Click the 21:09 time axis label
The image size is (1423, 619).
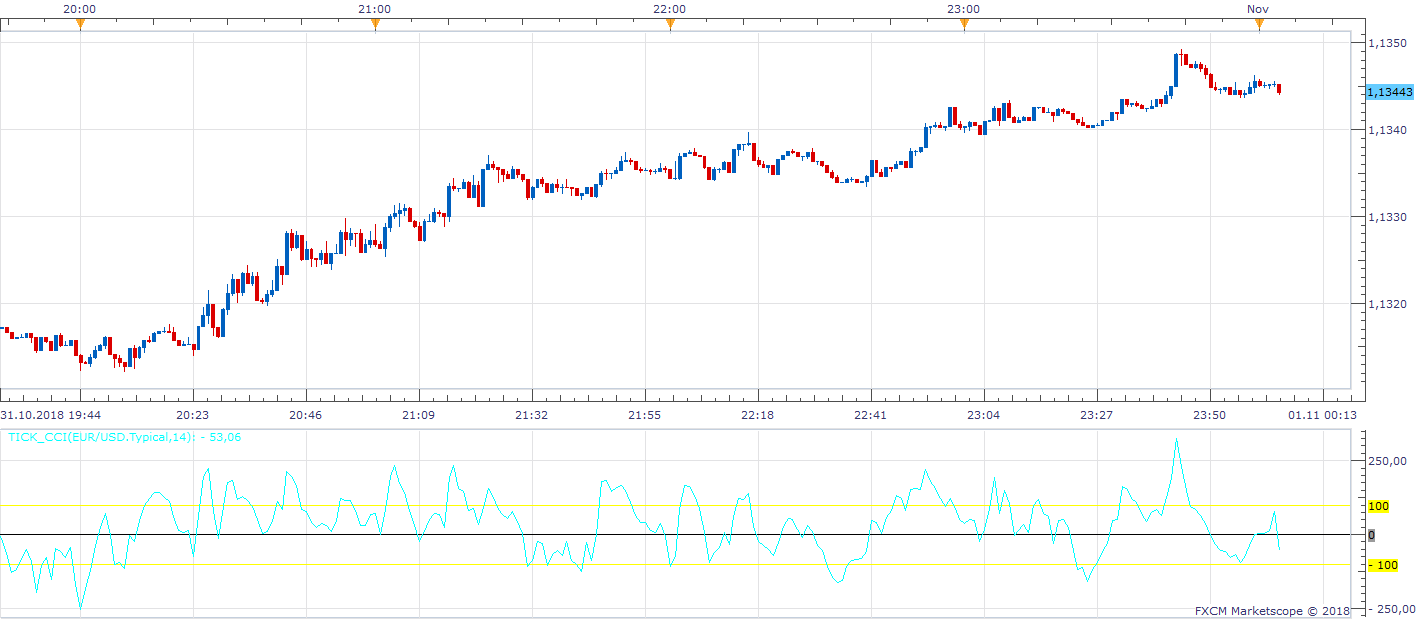tap(419, 414)
